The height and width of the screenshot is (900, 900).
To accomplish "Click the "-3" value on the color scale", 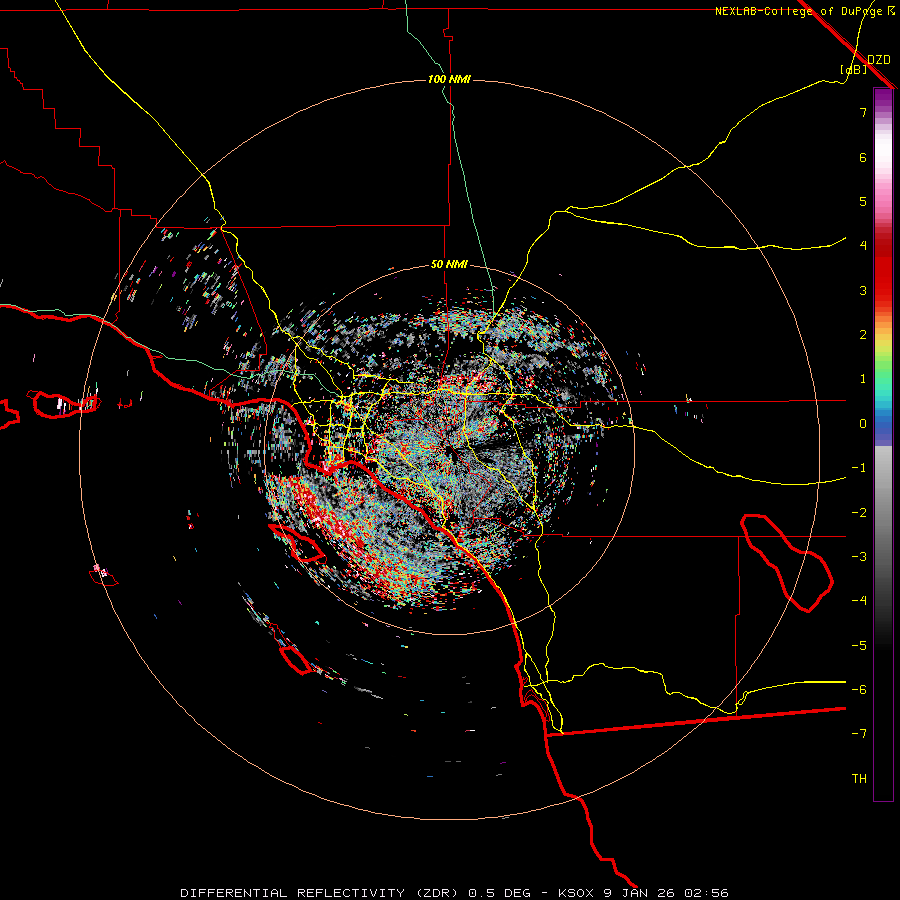I will click(x=859, y=557).
